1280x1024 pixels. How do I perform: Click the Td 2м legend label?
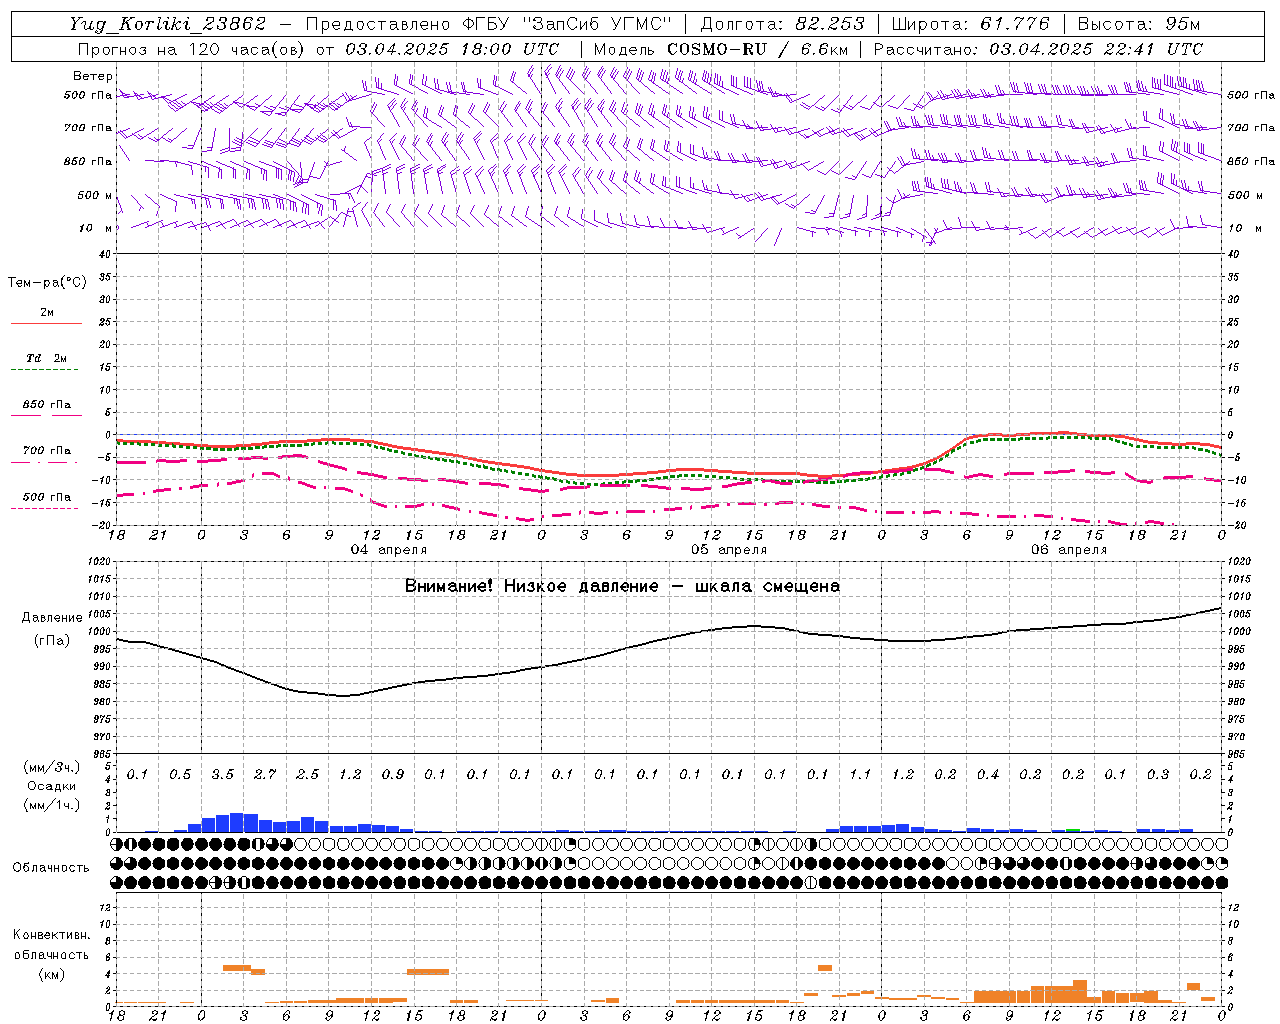[x=47, y=358]
